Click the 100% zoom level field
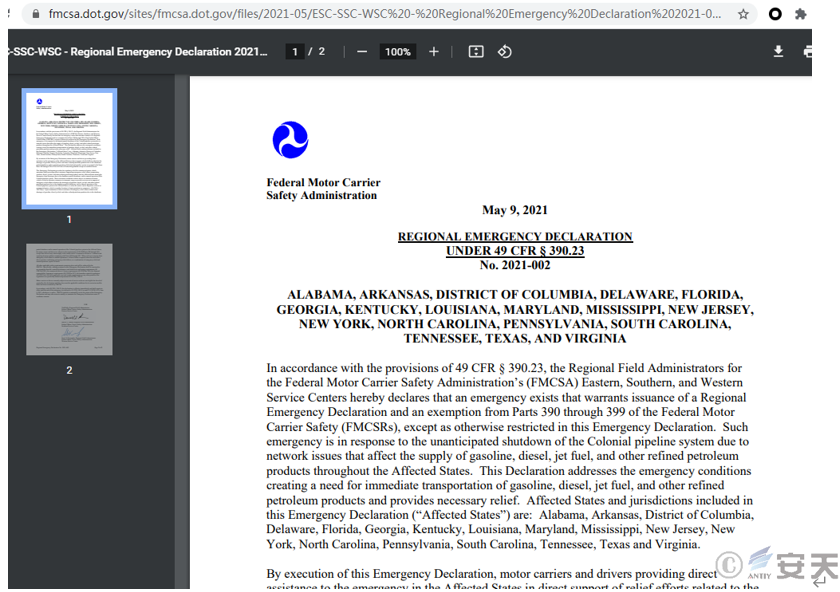Image resolution: width=840 pixels, height=592 pixels. (398, 52)
